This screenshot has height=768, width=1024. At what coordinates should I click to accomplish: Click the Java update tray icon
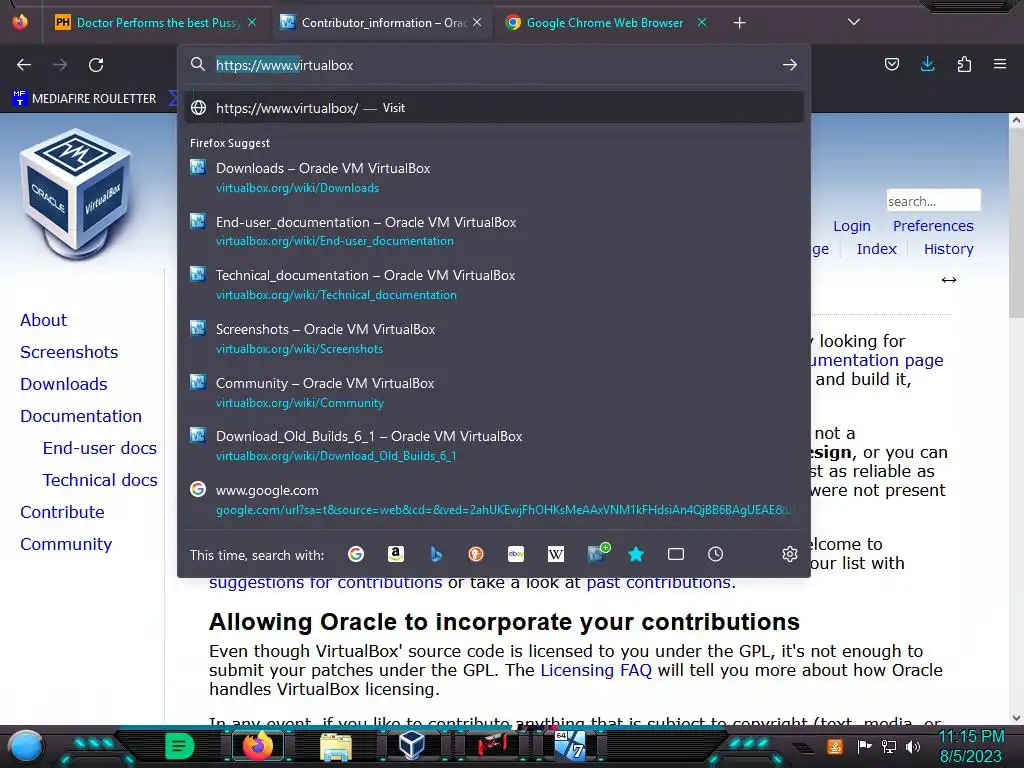[x=835, y=746]
